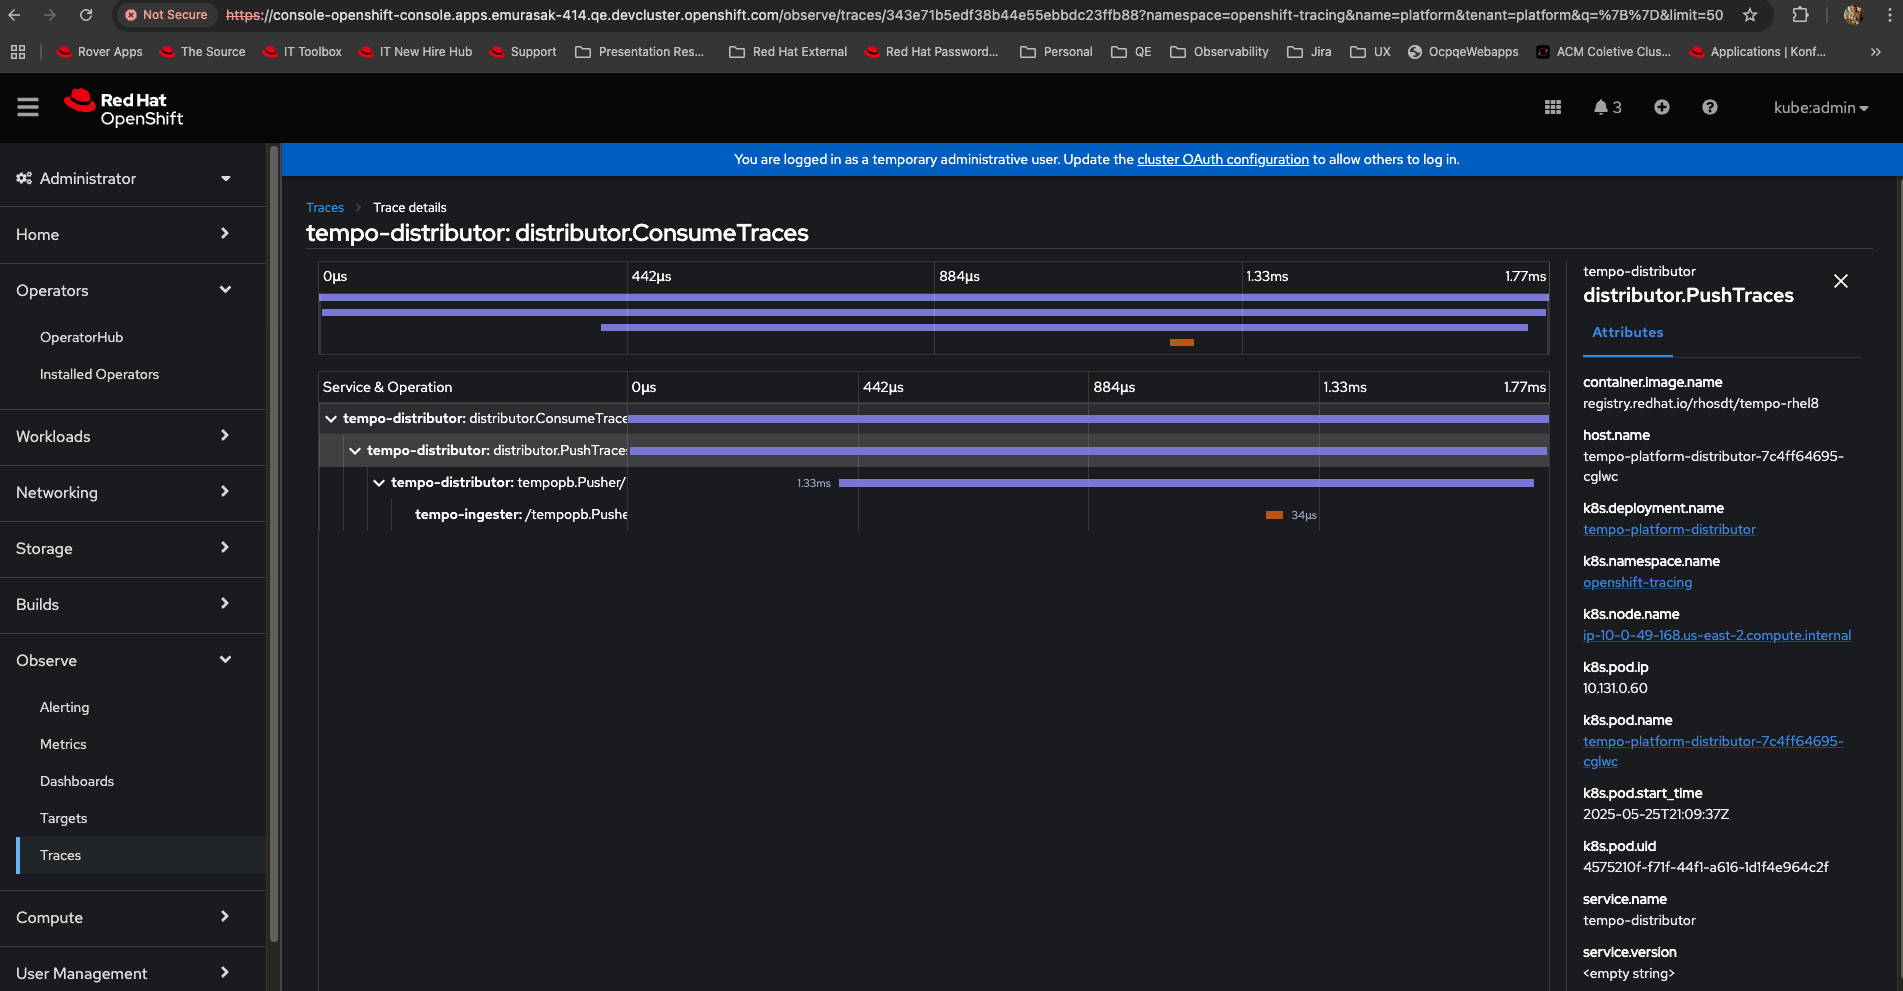Click the browser address bar URL

pyautogui.click(x=974, y=15)
